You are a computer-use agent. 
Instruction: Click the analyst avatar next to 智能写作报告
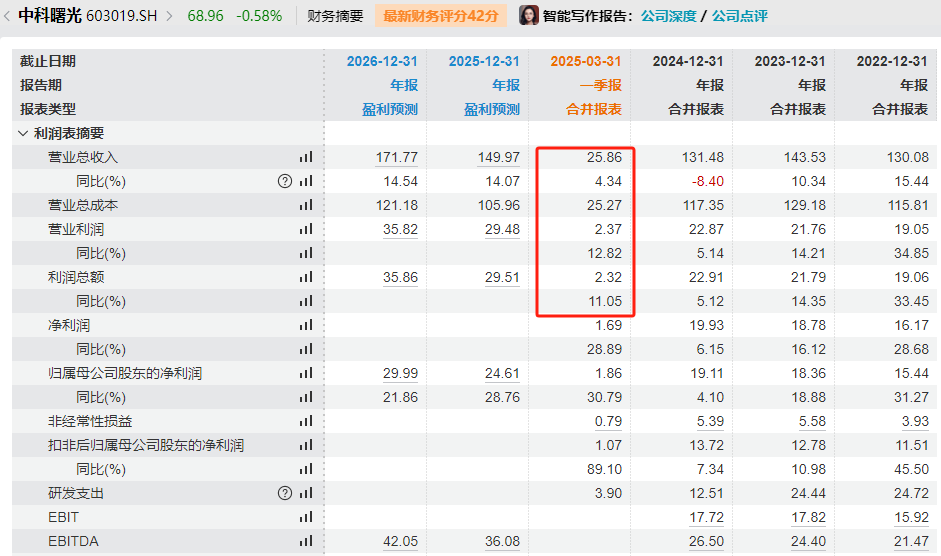[x=529, y=16]
